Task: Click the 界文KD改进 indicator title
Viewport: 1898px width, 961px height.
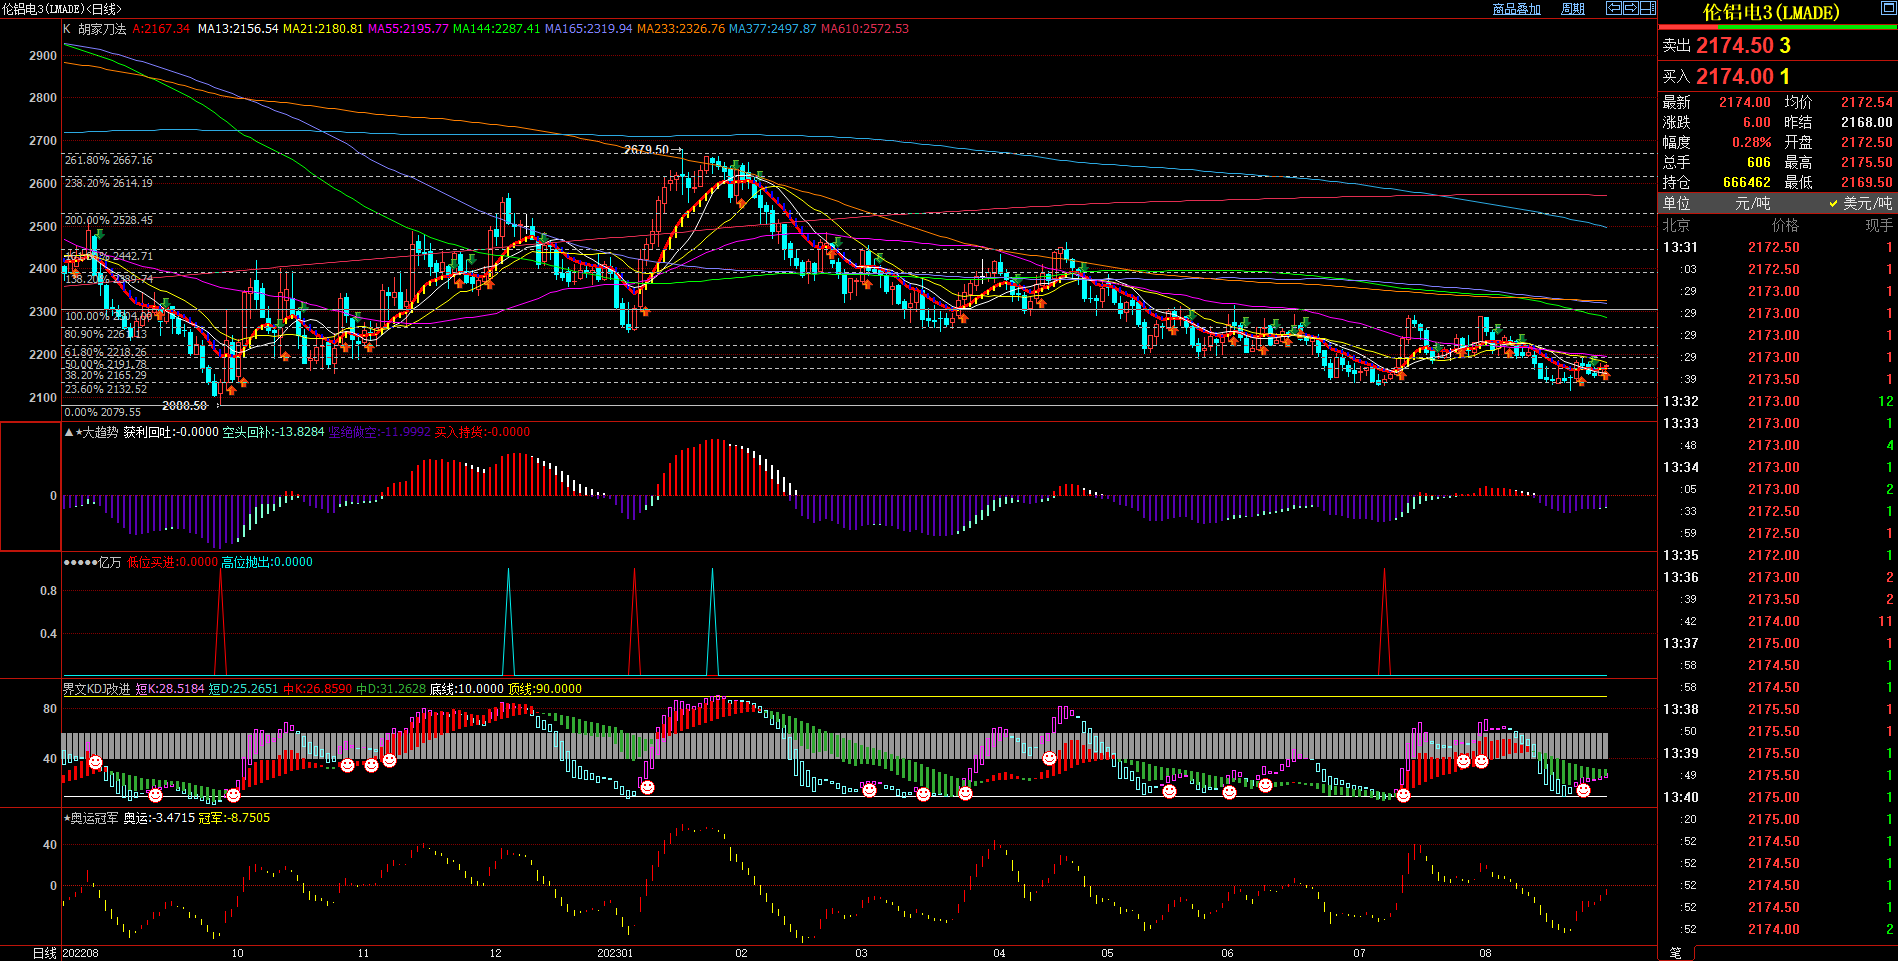Action: click(96, 689)
